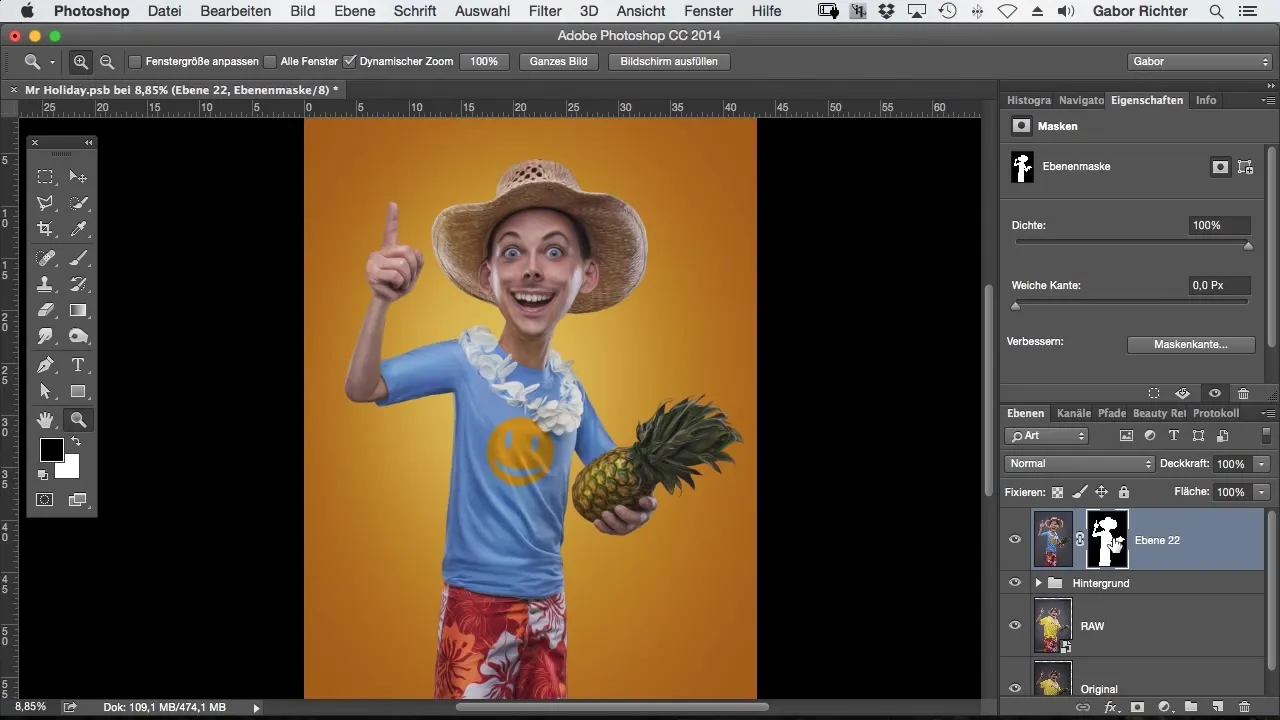Collapse the floating toolbox with the double arrows
The width and height of the screenshot is (1280, 720).
(x=89, y=143)
